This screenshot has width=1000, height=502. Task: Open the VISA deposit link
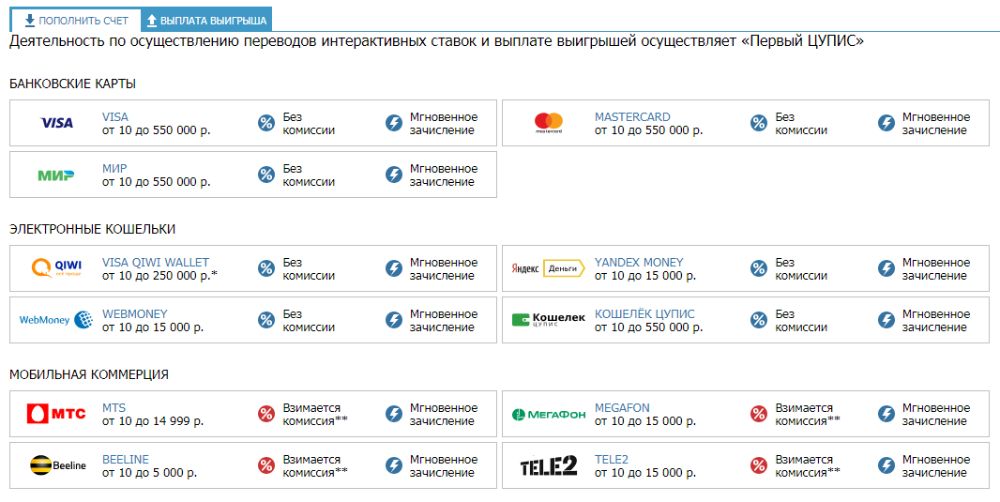(115, 117)
